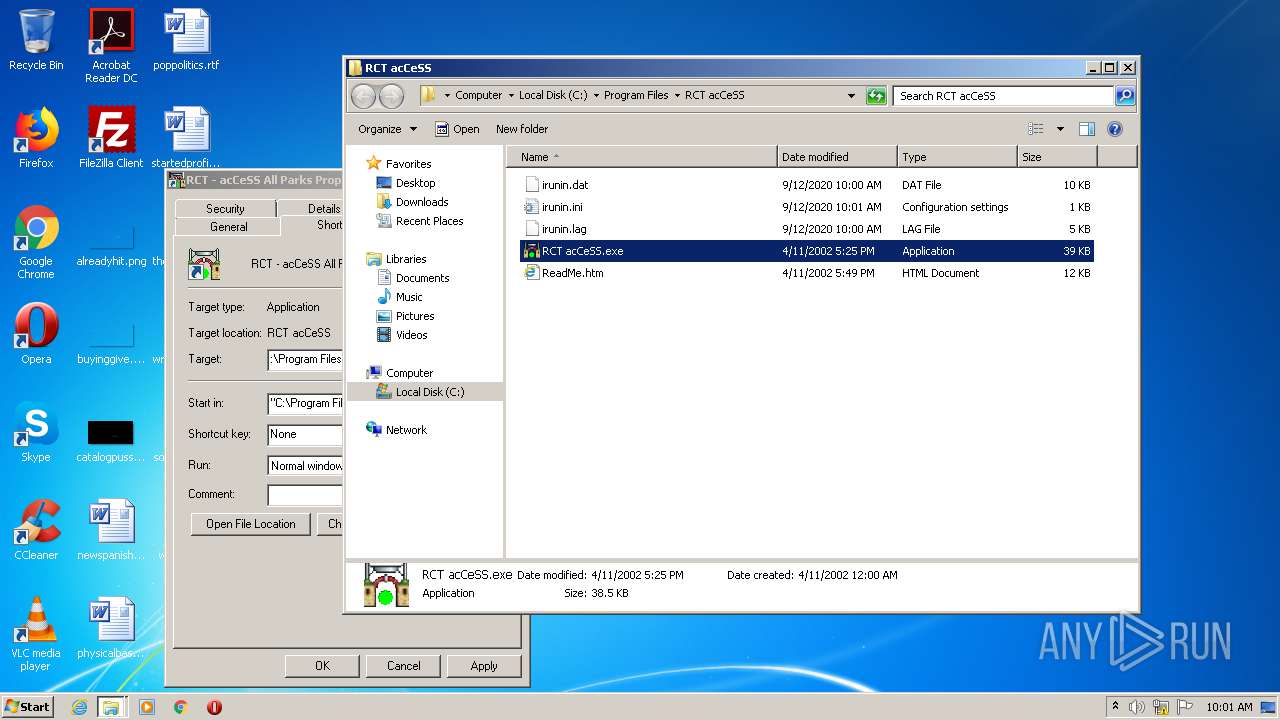The height and width of the screenshot is (720, 1280).
Task: Expand Computer breadcrumb arrow in address bar
Action: pyautogui.click(x=511, y=96)
